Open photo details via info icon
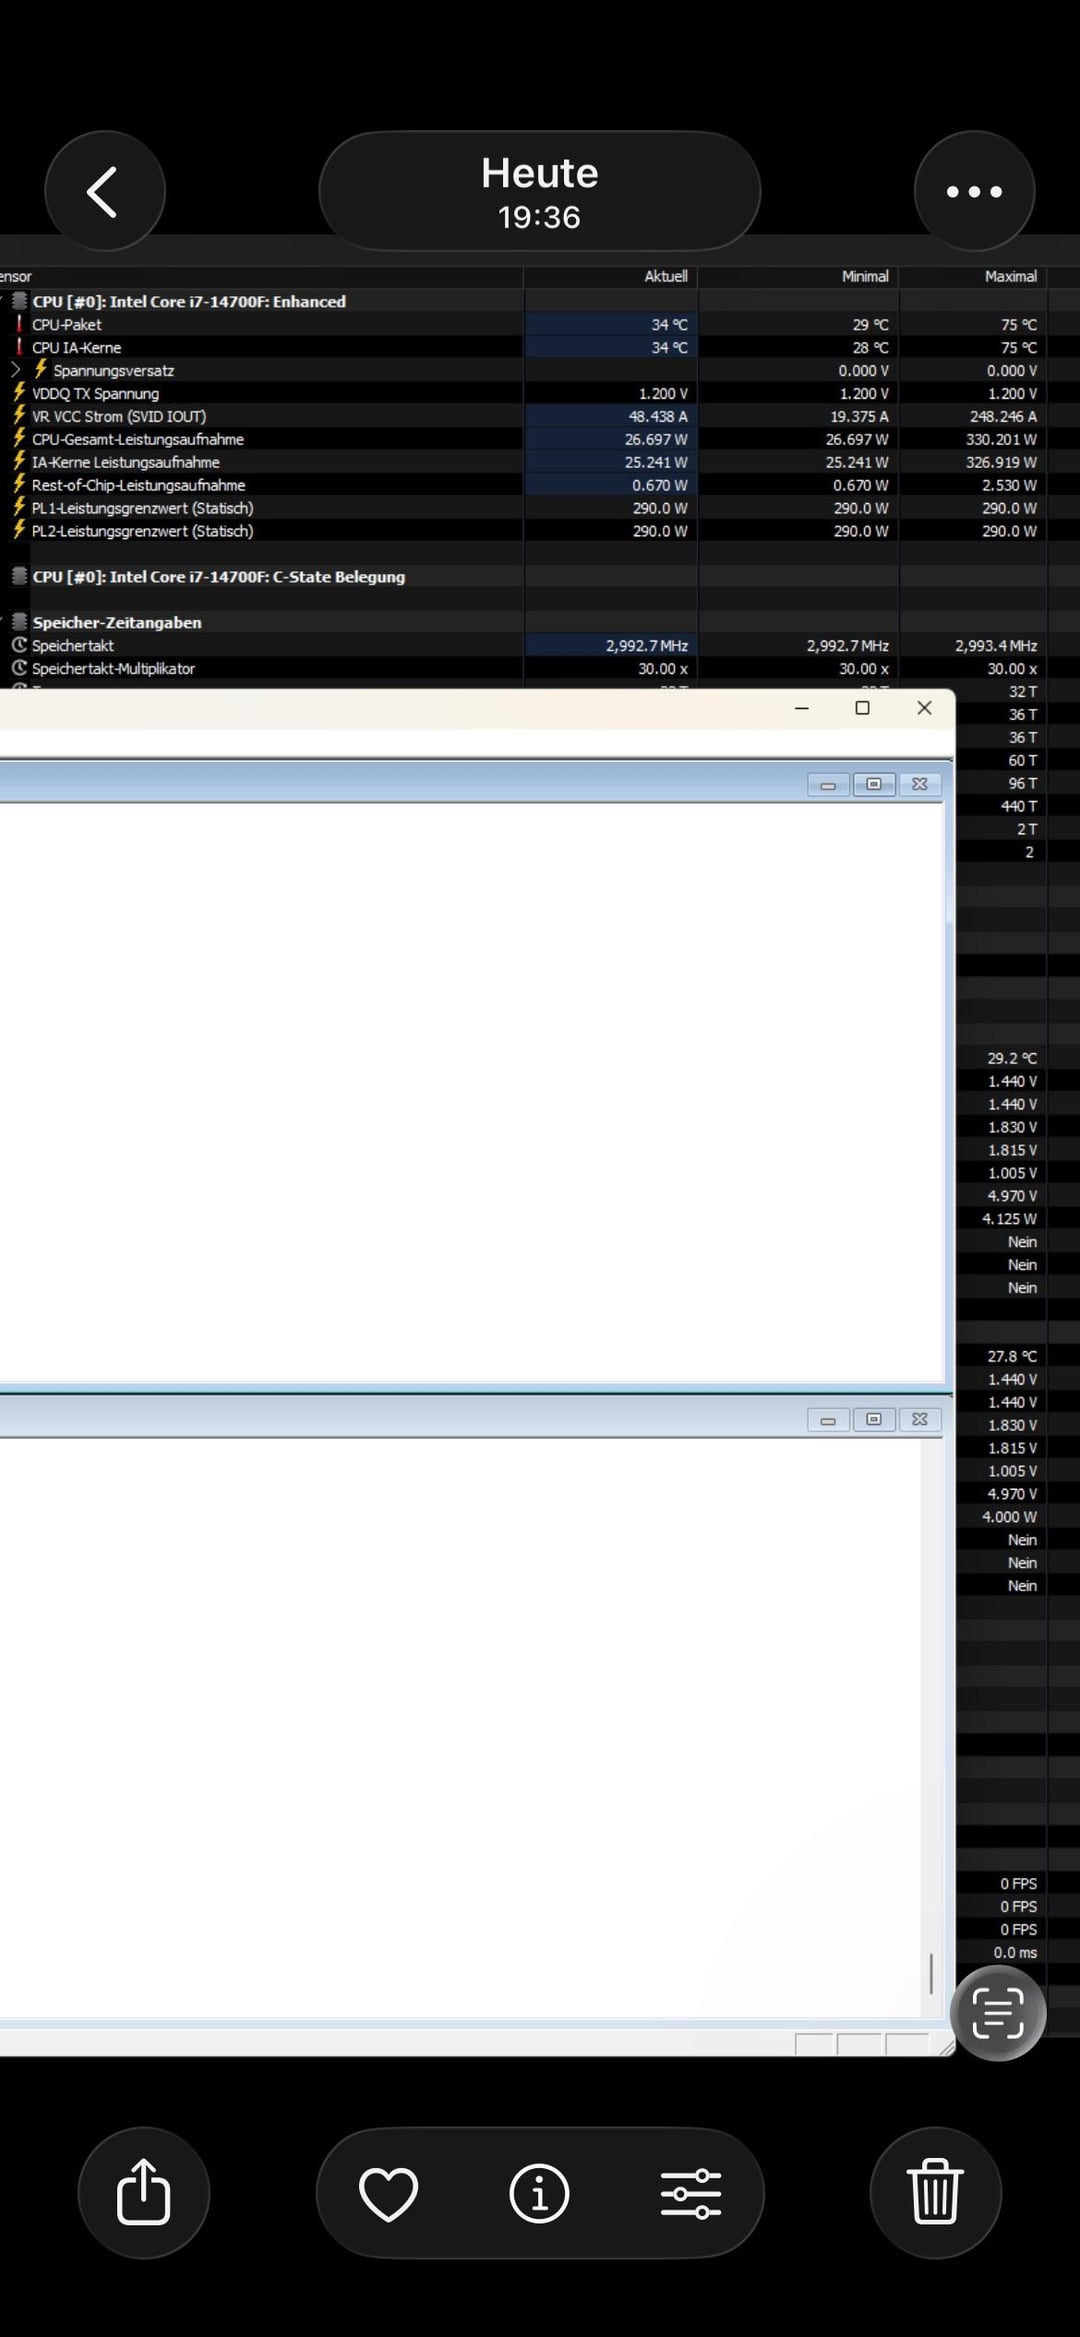Viewport: 1080px width, 2337px height. click(x=539, y=2193)
